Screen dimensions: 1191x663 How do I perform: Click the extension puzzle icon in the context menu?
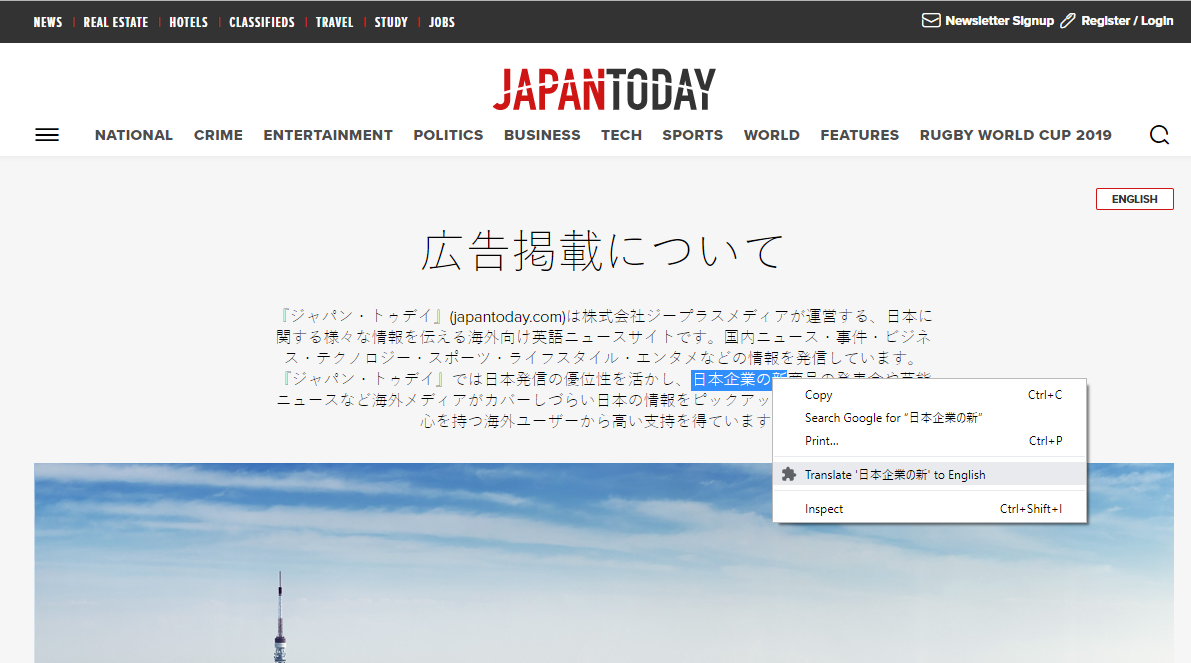(x=789, y=475)
